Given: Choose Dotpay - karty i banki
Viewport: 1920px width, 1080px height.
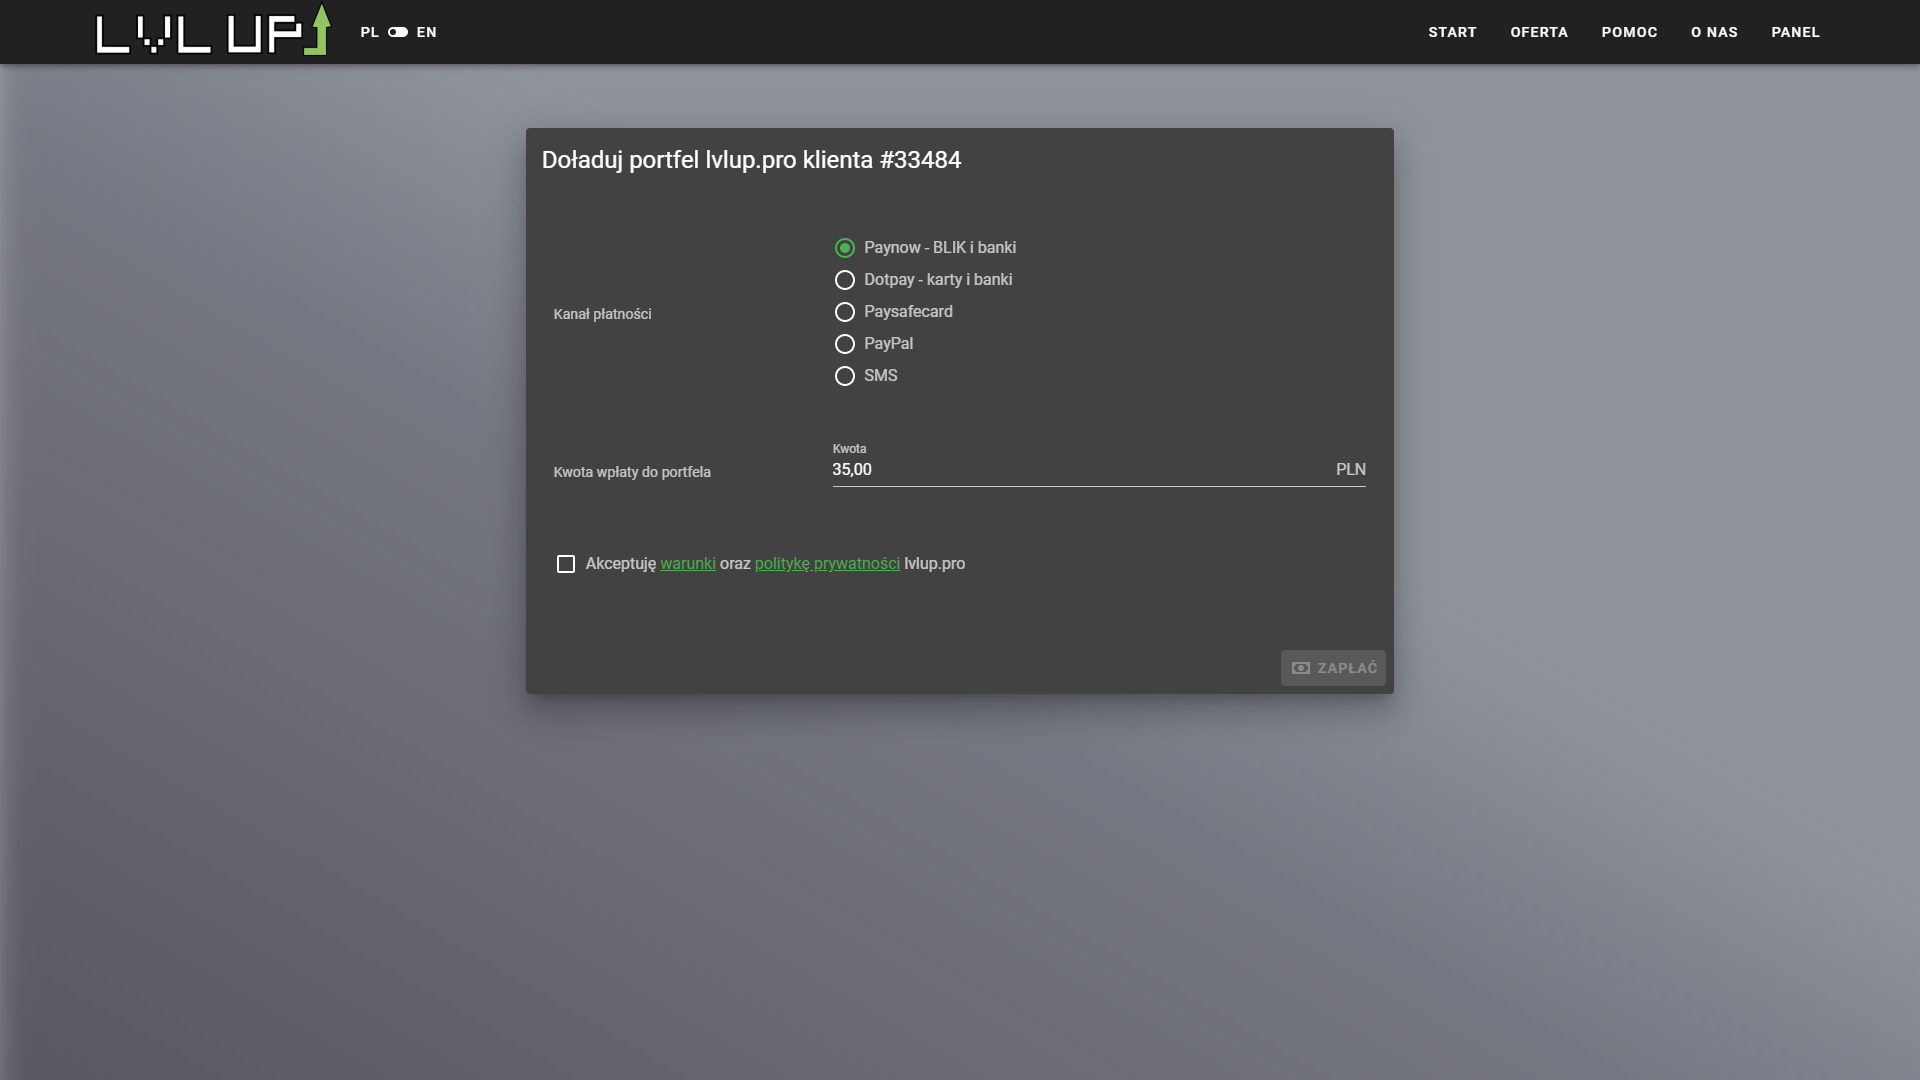Looking at the screenshot, I should point(845,280).
